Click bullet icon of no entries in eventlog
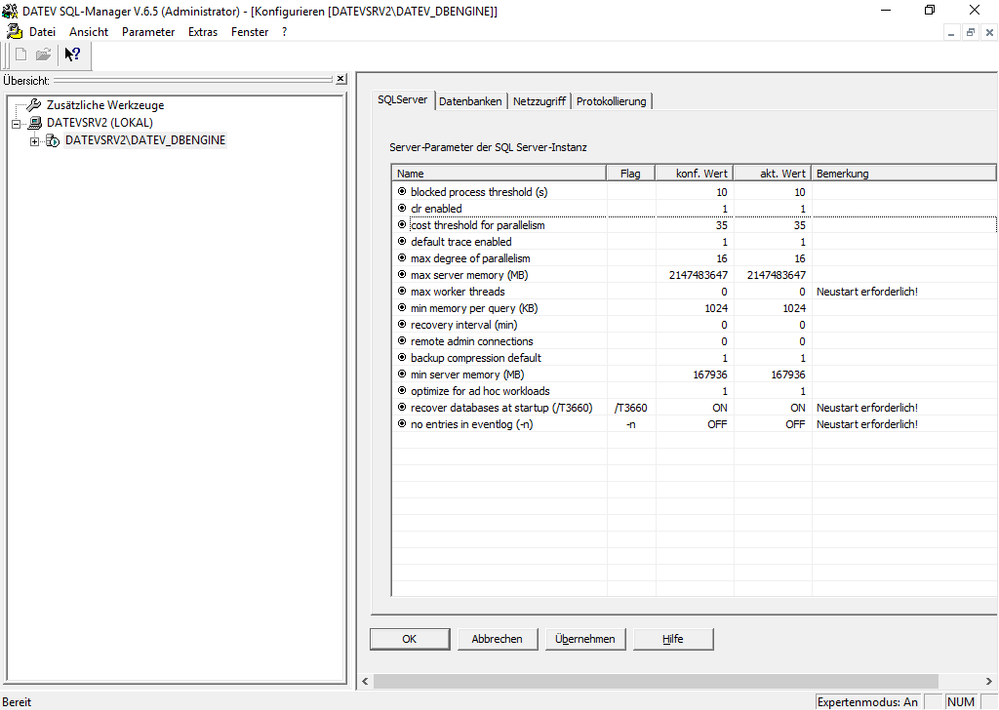The width and height of the screenshot is (999, 710). pyautogui.click(x=402, y=423)
